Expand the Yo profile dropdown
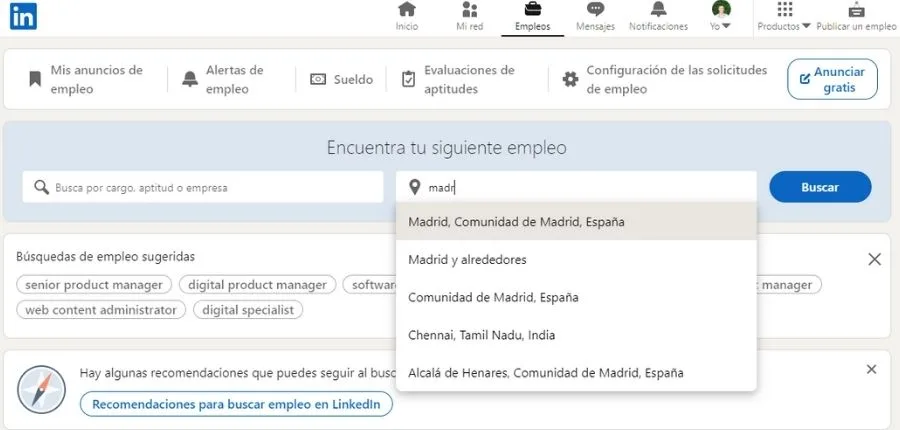Screen dimensions: 900x430 [721, 16]
